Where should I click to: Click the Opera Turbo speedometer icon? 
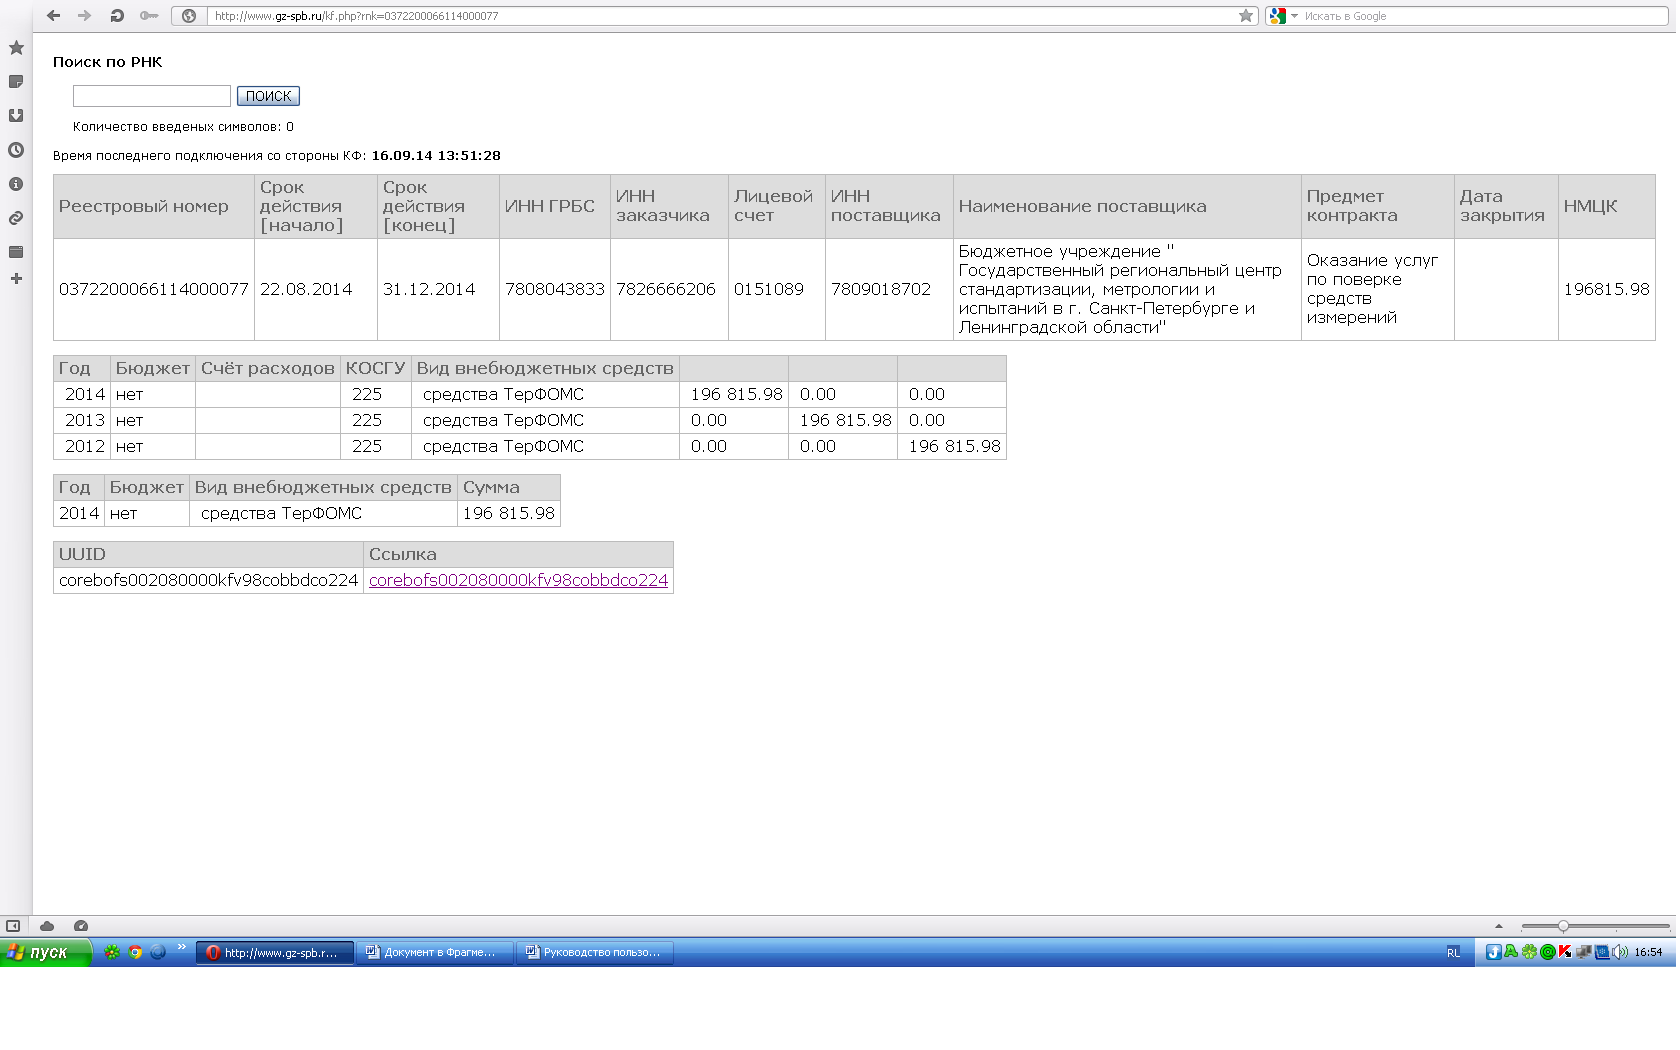[x=81, y=926]
